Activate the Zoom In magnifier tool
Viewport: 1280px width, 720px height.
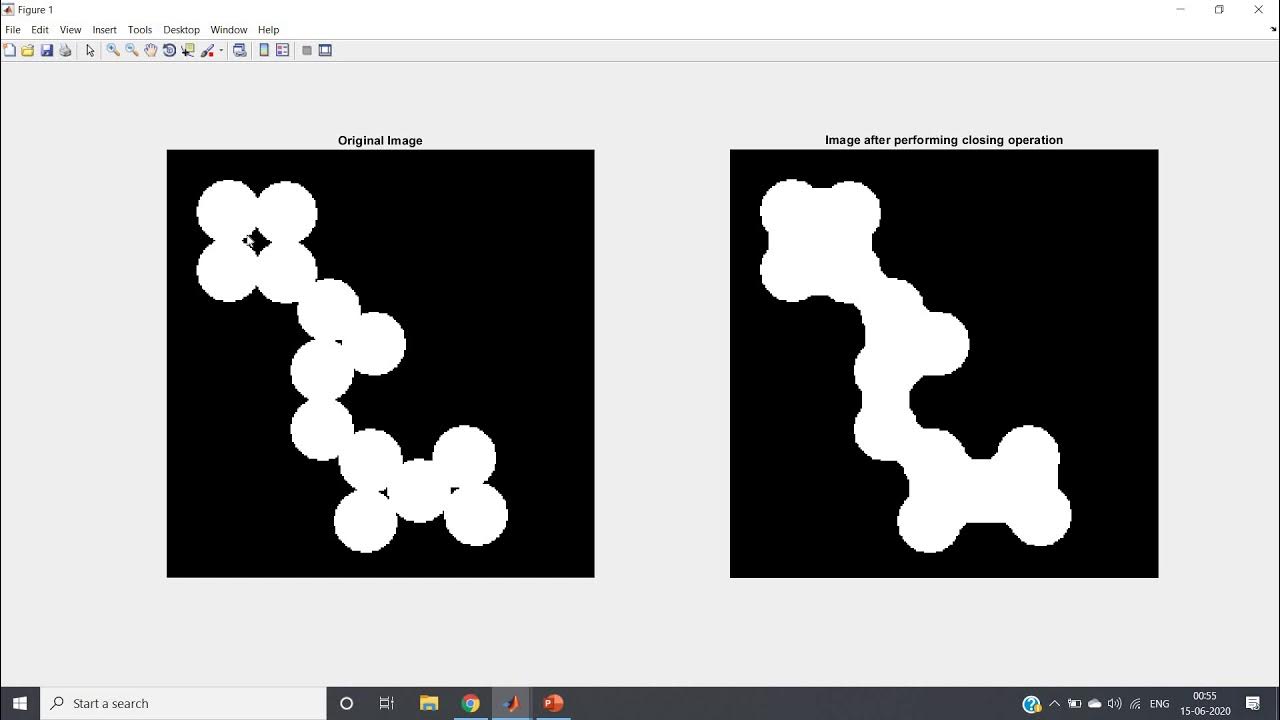[113, 50]
